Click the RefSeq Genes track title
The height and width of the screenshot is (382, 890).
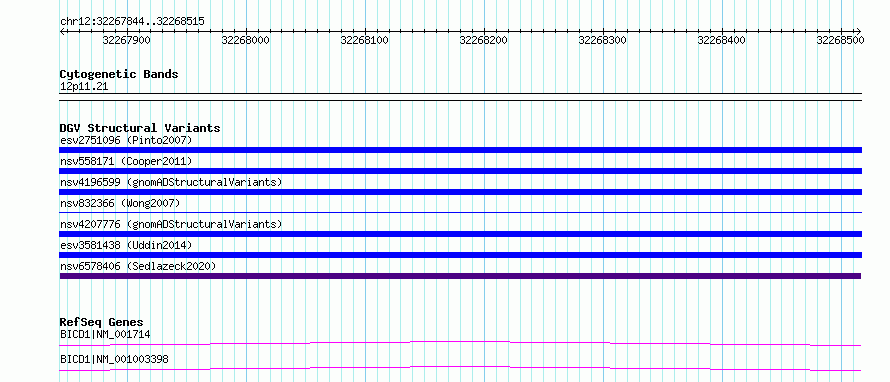pos(102,322)
